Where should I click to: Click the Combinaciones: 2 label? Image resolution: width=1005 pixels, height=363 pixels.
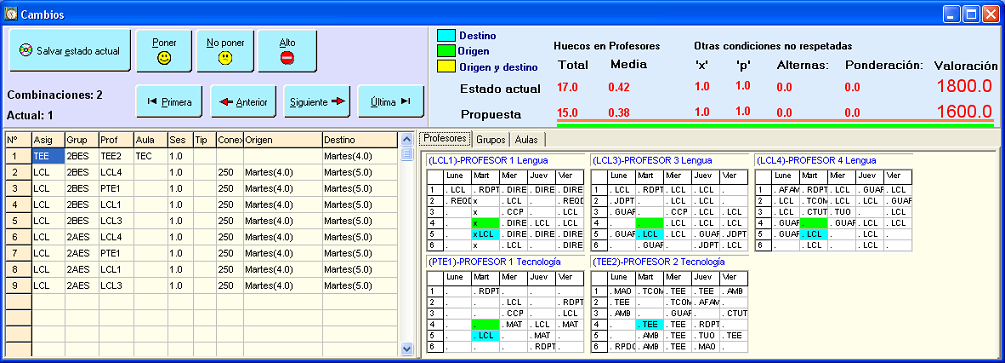(55, 95)
